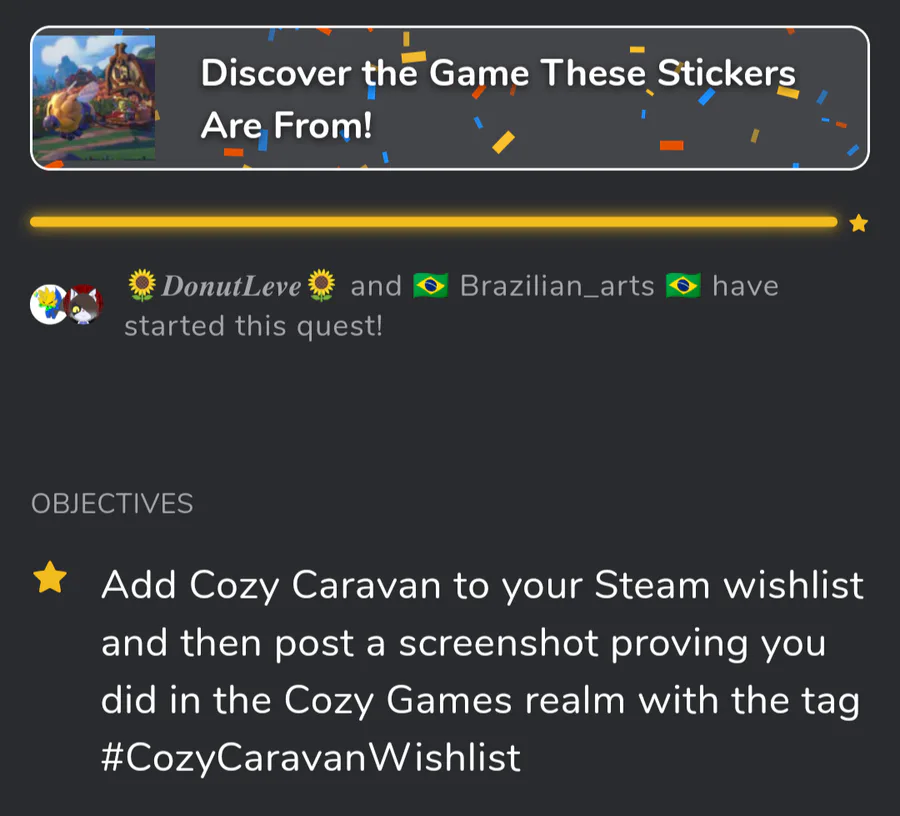Click the gold star beside the objective

[50, 577]
